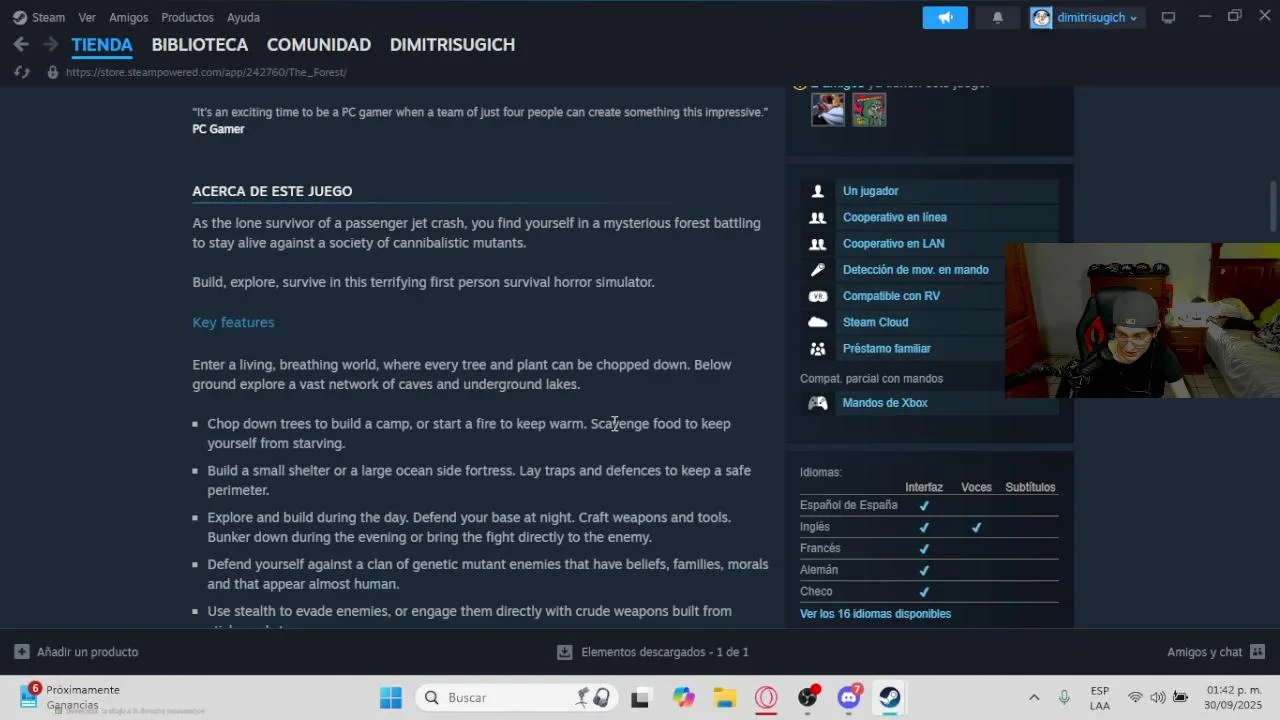Click Añadir un producto button
Screen dimensions: 1280x720
tap(77, 652)
